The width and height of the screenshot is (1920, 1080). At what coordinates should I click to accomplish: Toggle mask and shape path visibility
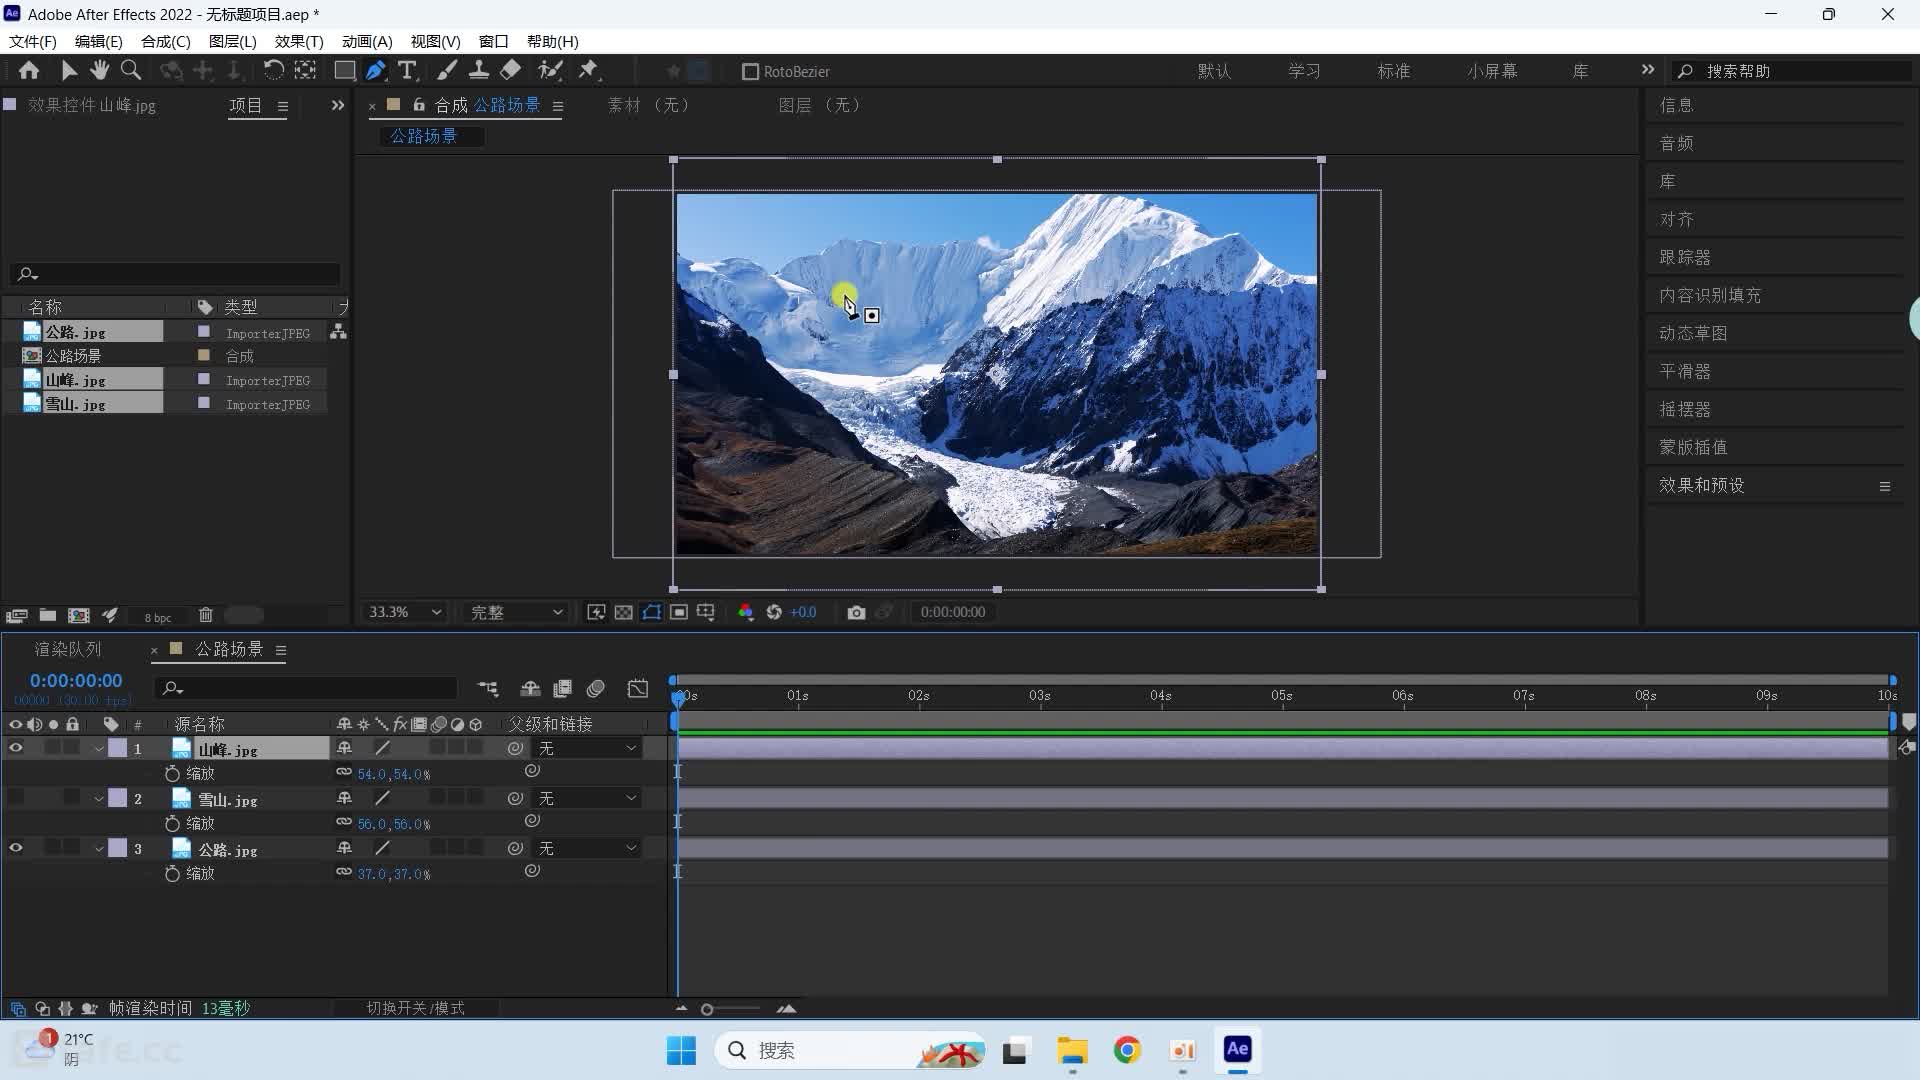point(651,613)
